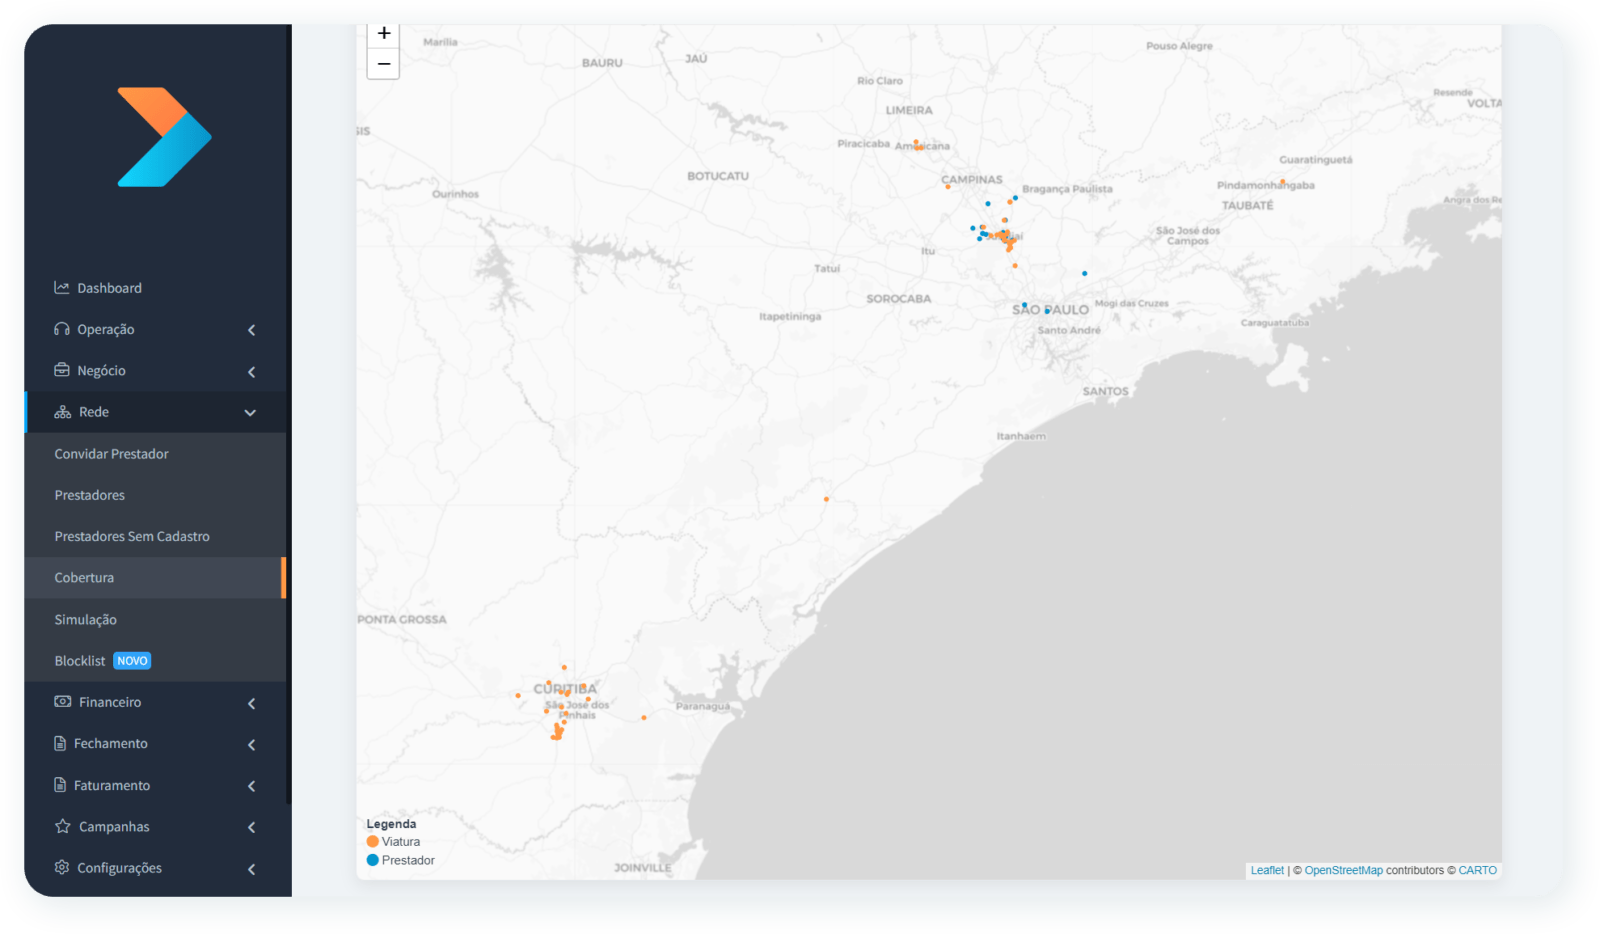Image resolution: width=1600 pixels, height=934 pixels.
Task: Open the CARTO attribution link
Action: tap(1477, 870)
